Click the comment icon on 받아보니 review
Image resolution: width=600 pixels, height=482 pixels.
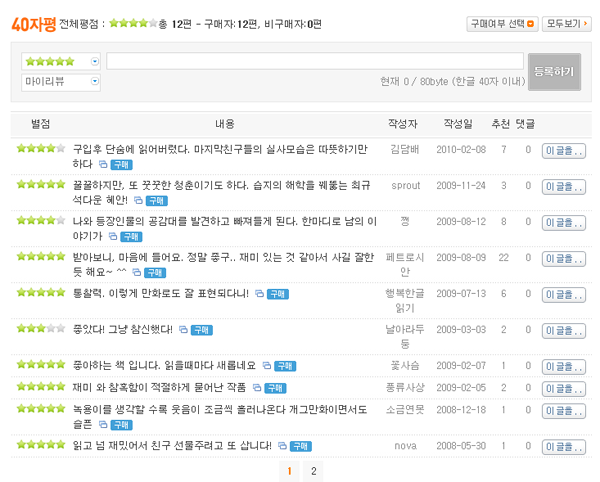click(x=137, y=272)
